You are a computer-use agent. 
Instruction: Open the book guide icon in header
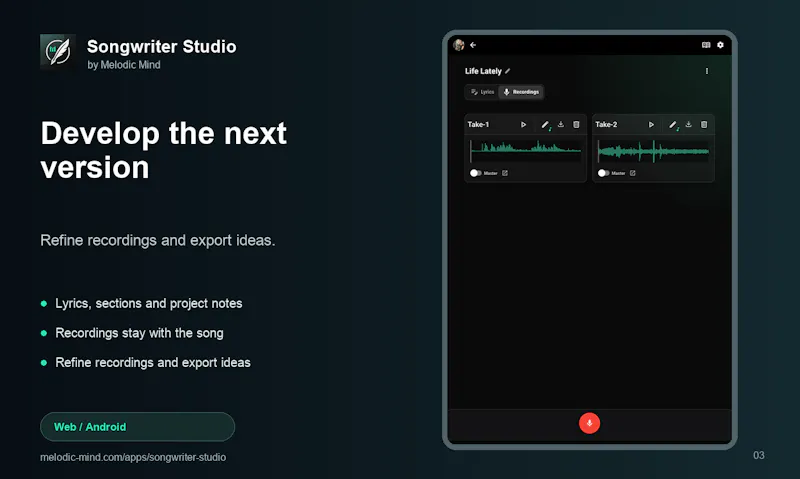click(x=706, y=45)
